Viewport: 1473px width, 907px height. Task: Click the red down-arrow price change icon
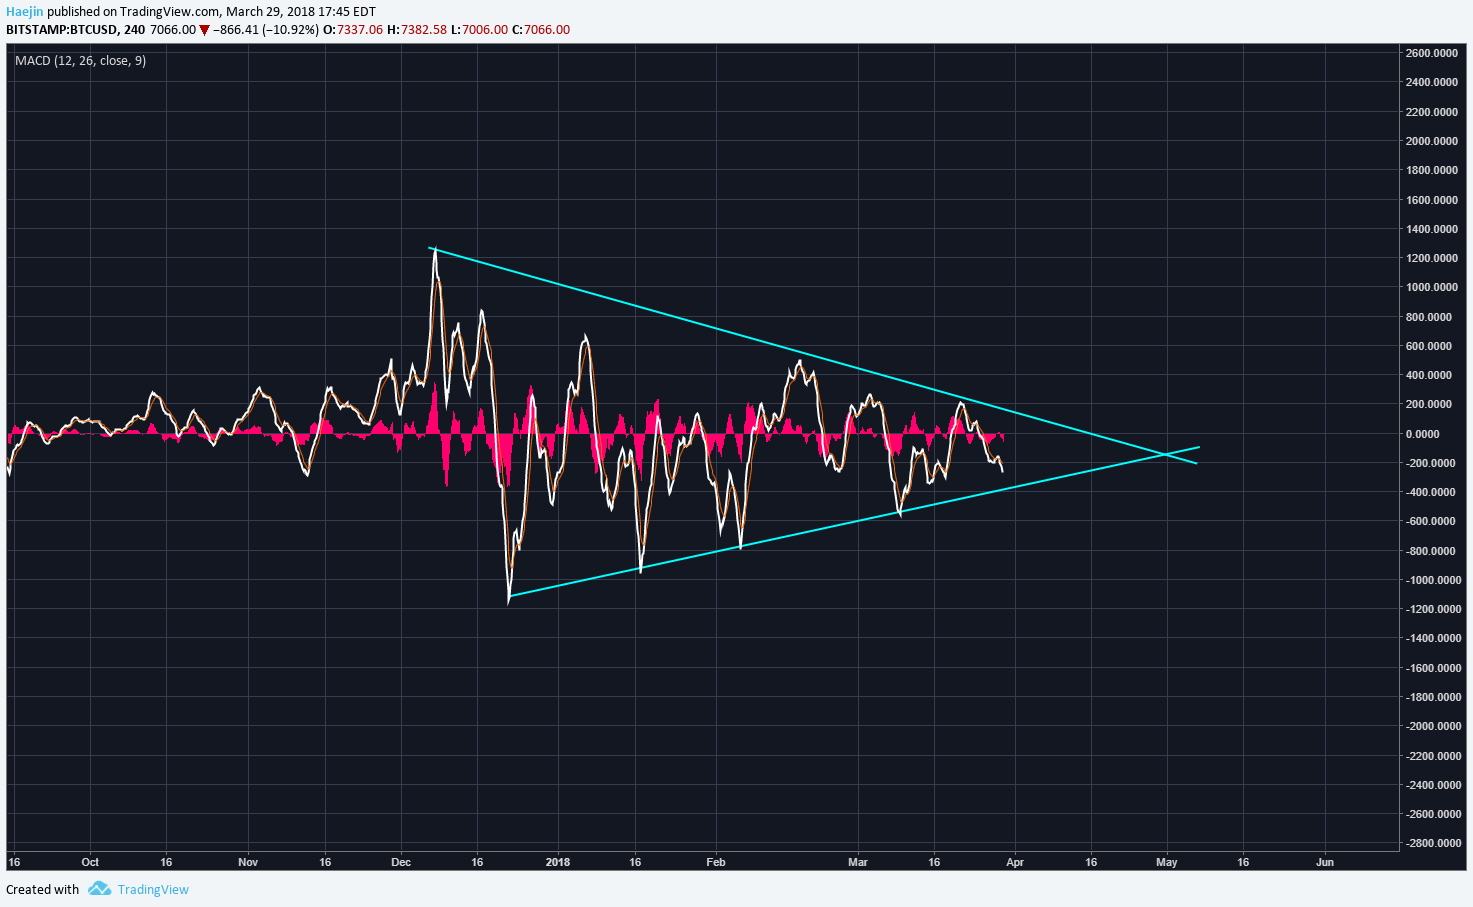pyautogui.click(x=204, y=30)
